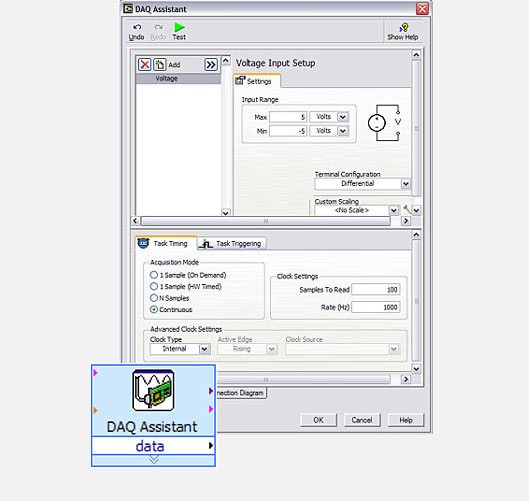Switch to the Task Timing tab
Viewport: 529px width, 501px height.
coord(166,243)
